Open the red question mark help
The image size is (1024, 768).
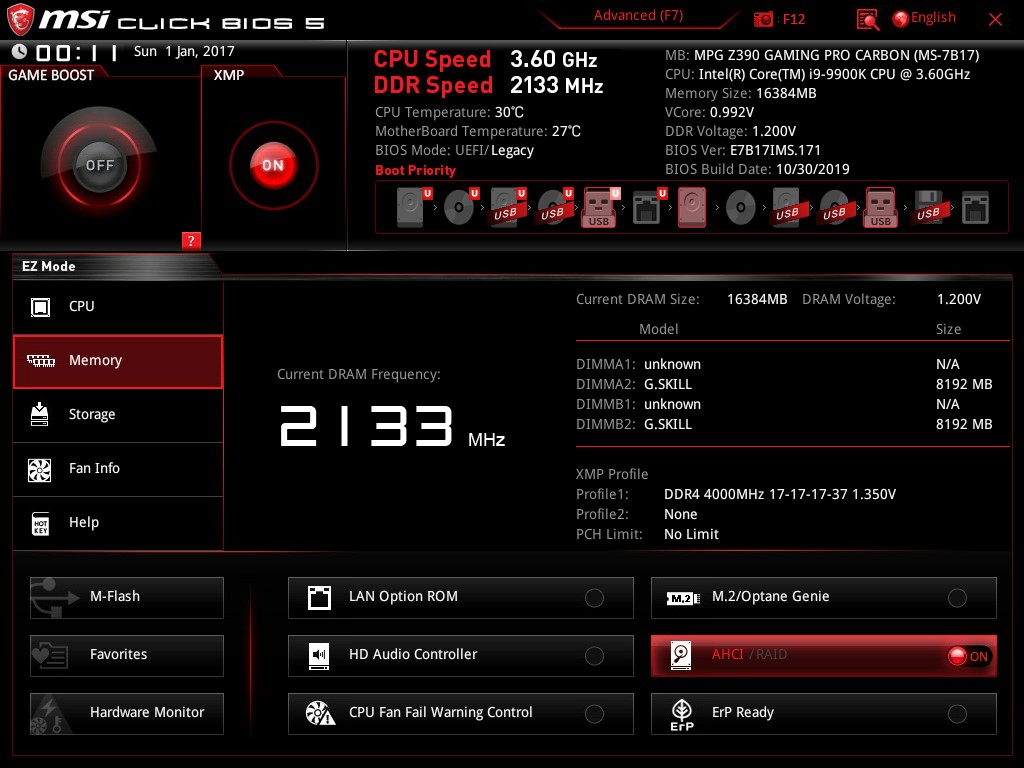(x=191, y=240)
